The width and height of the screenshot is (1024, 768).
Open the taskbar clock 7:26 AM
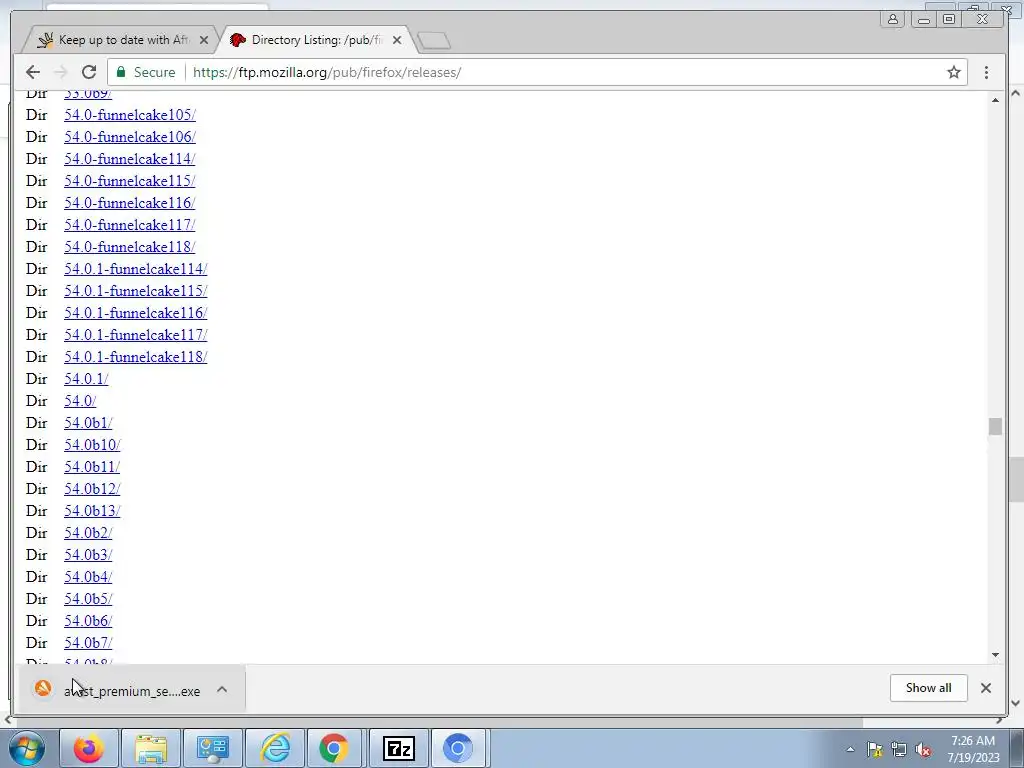coord(973,749)
